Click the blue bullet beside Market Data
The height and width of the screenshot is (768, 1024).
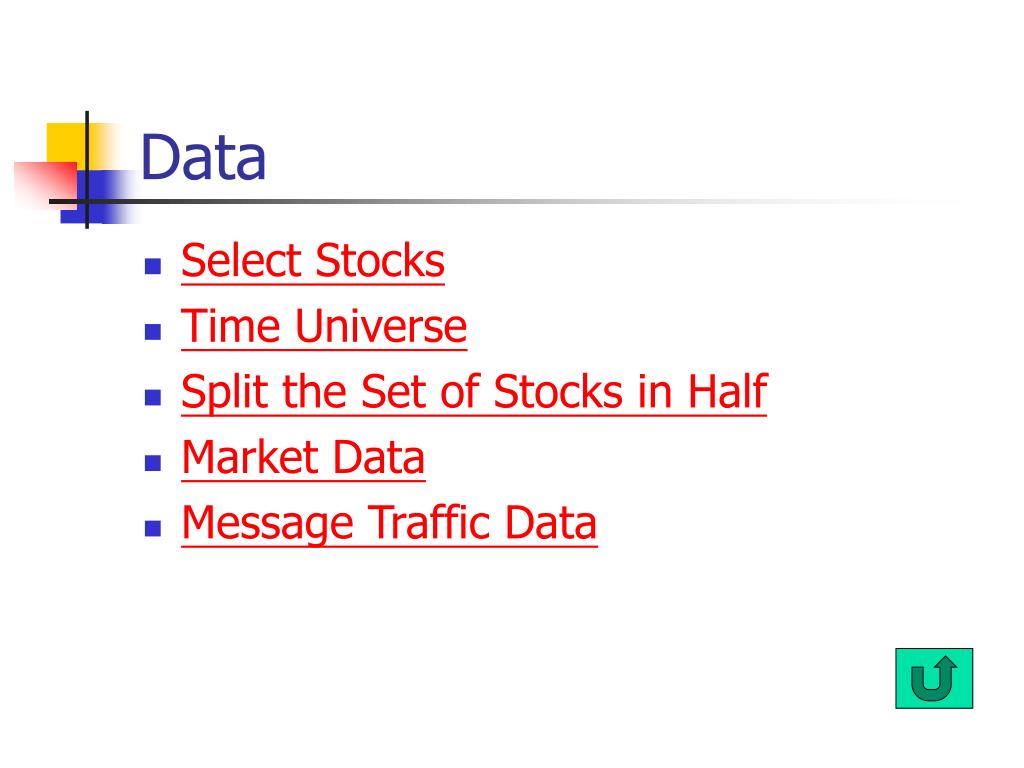pyautogui.click(x=153, y=462)
